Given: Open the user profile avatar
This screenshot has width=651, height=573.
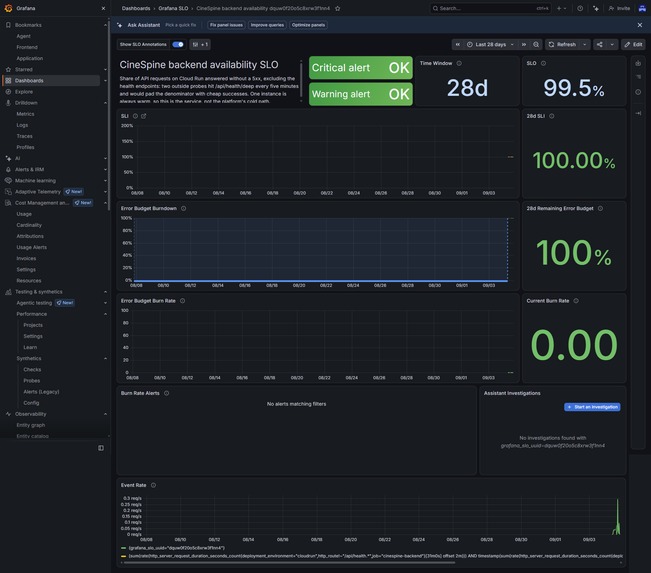Looking at the screenshot, I should [x=642, y=8].
